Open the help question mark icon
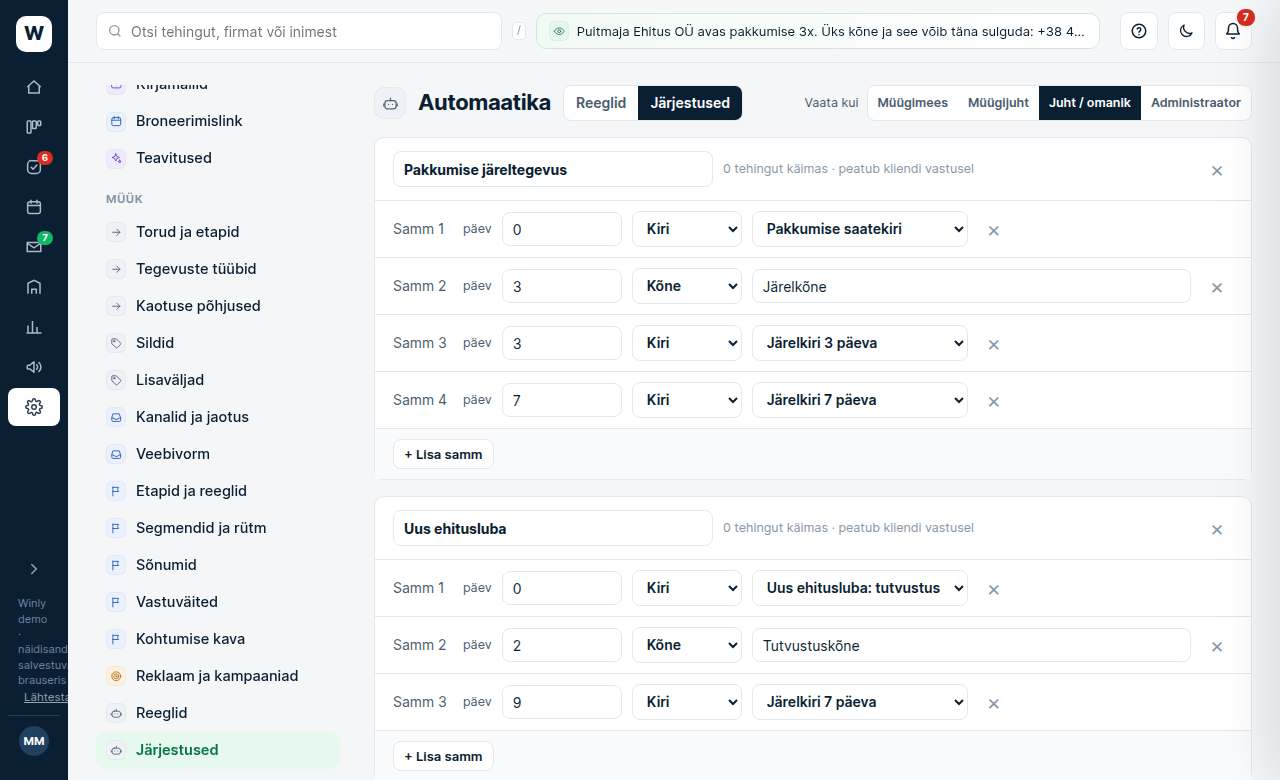 pyautogui.click(x=1138, y=31)
